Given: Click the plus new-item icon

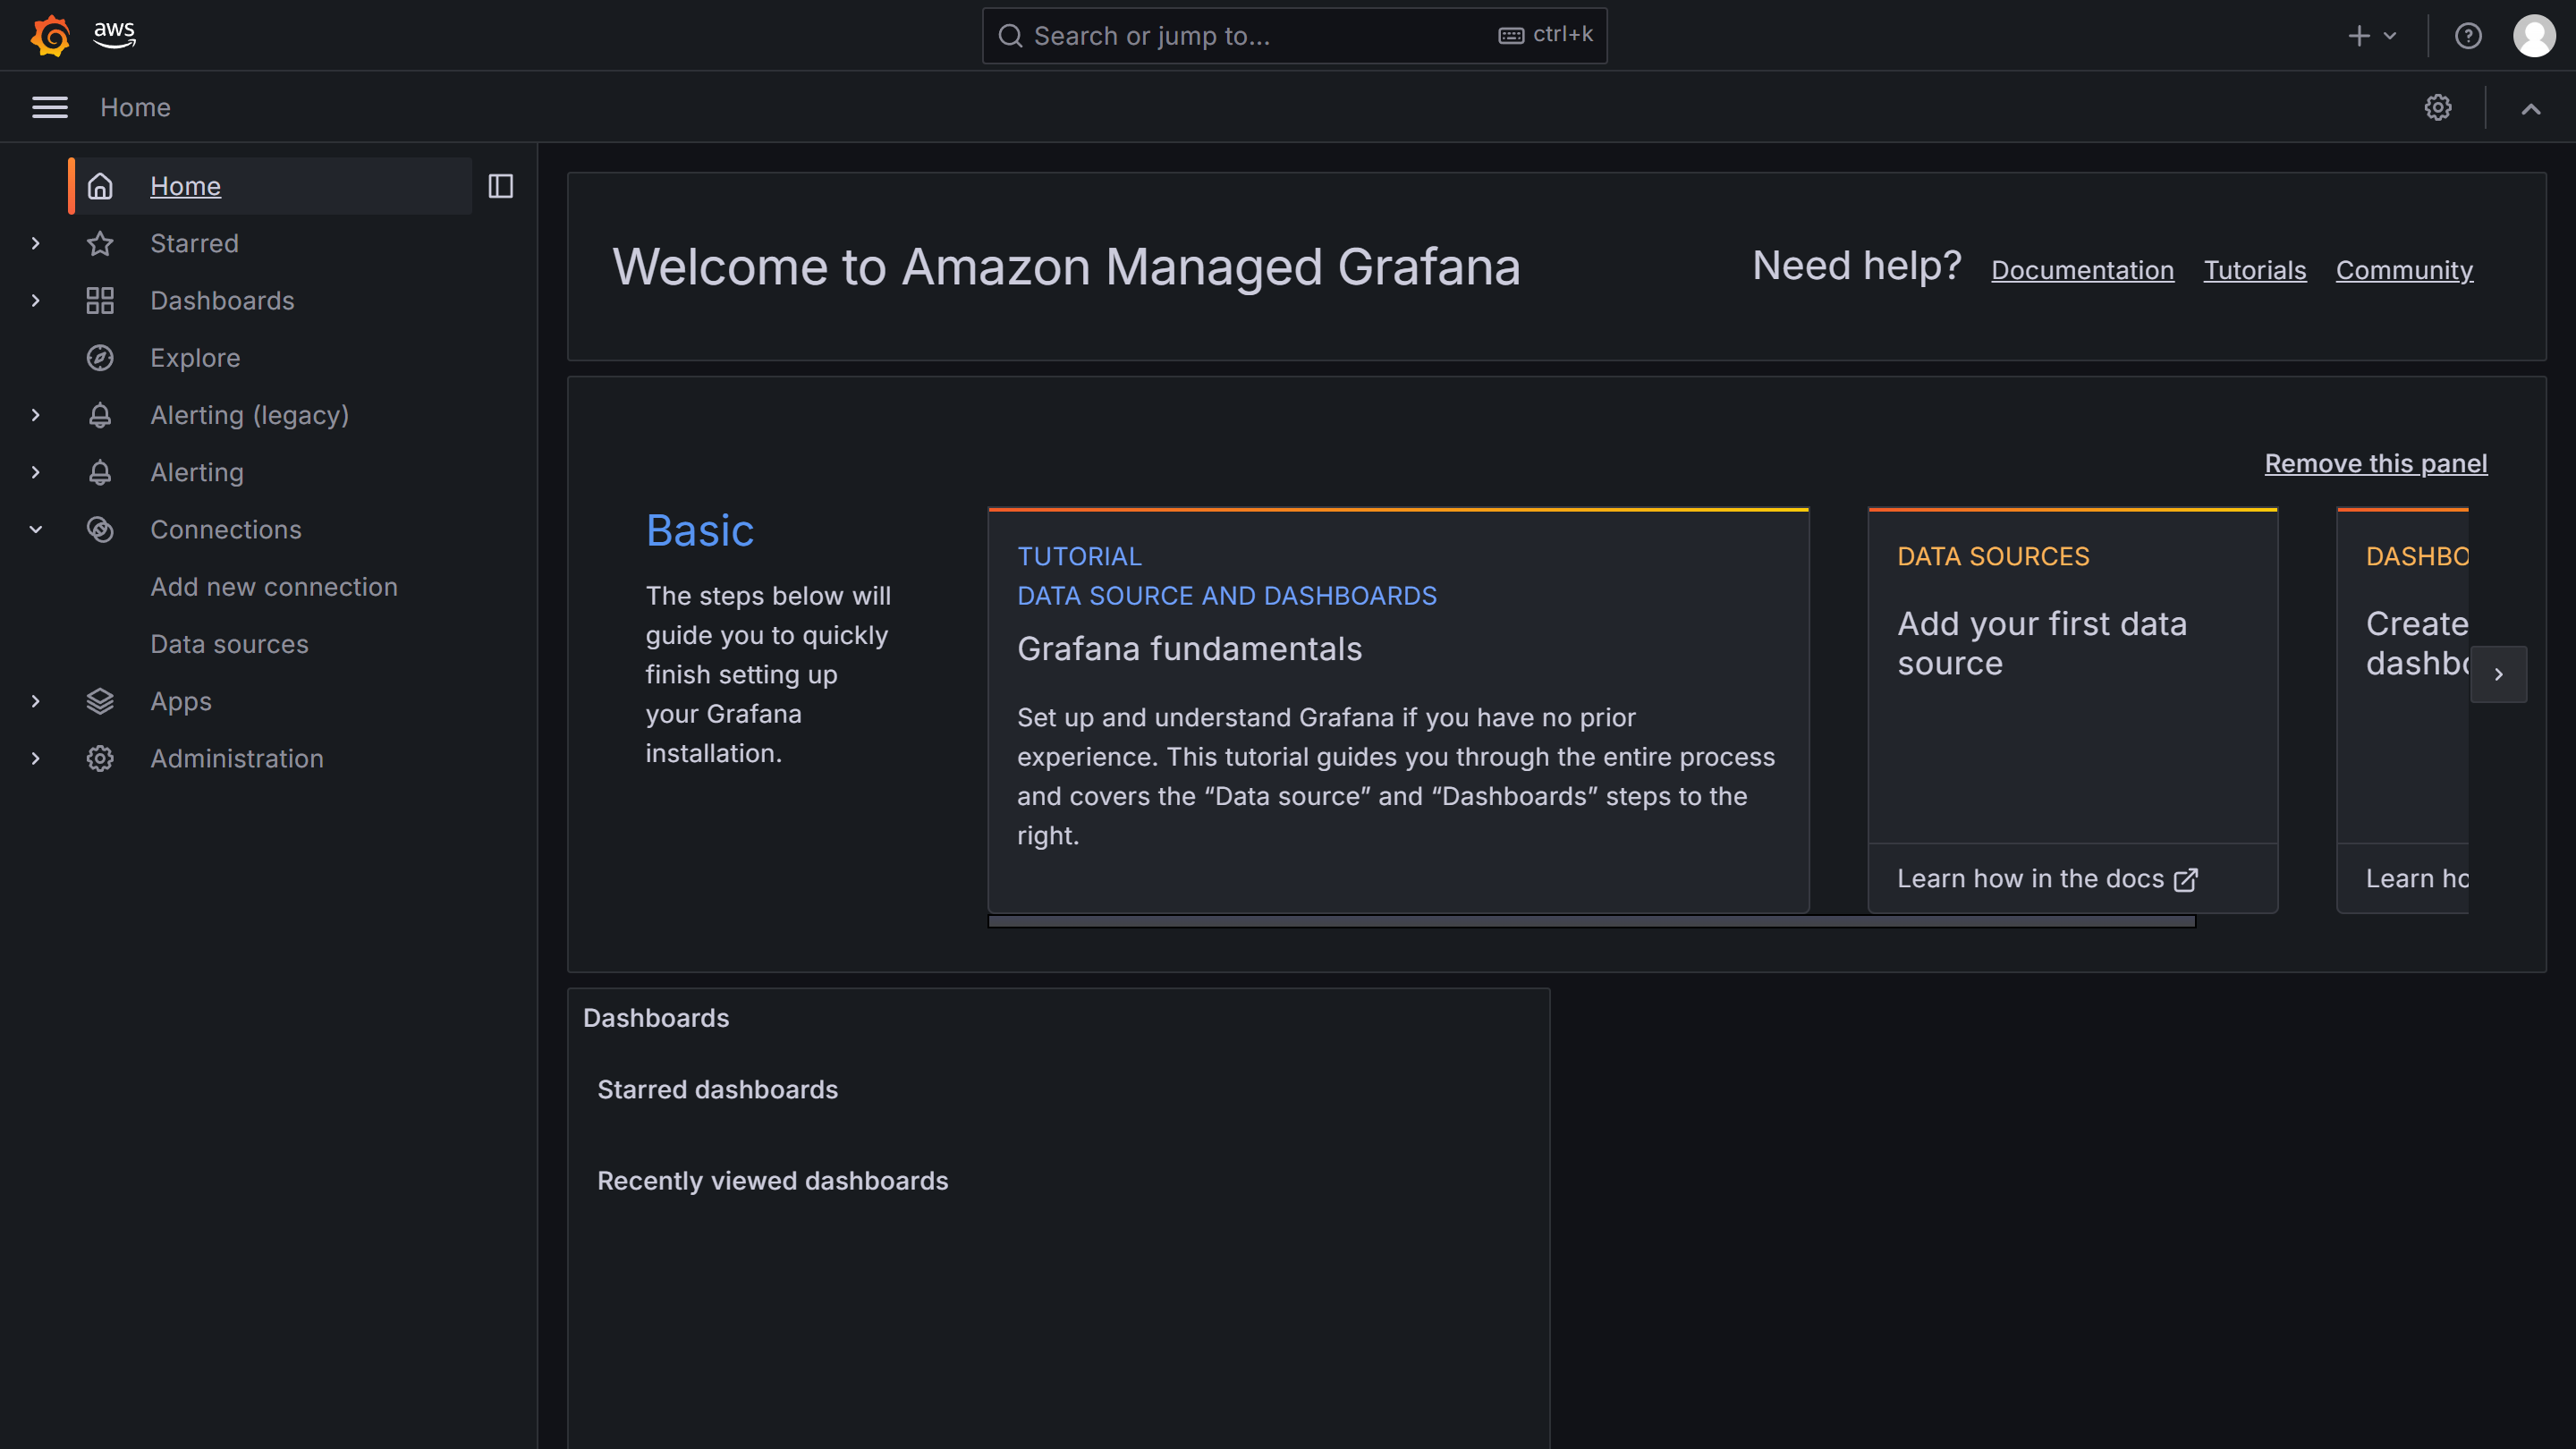Looking at the screenshot, I should [2359, 36].
